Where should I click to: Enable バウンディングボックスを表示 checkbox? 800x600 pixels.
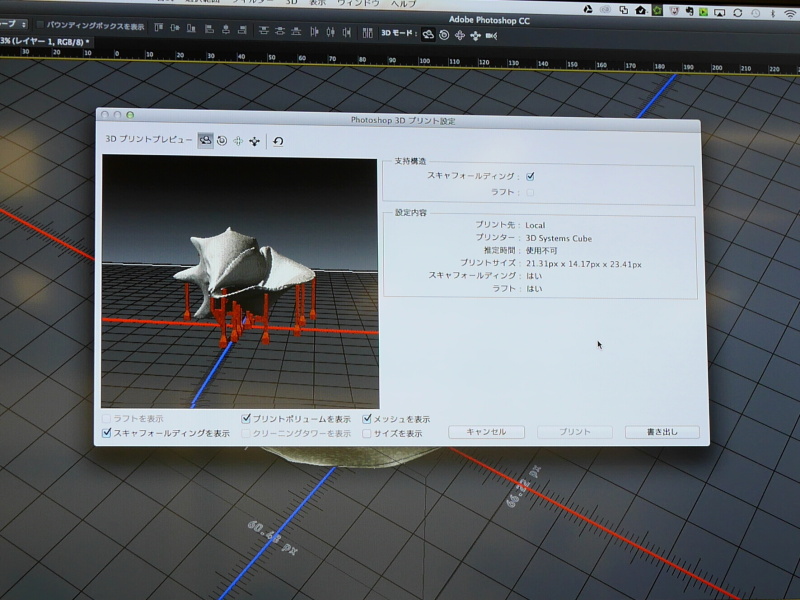click(40, 24)
